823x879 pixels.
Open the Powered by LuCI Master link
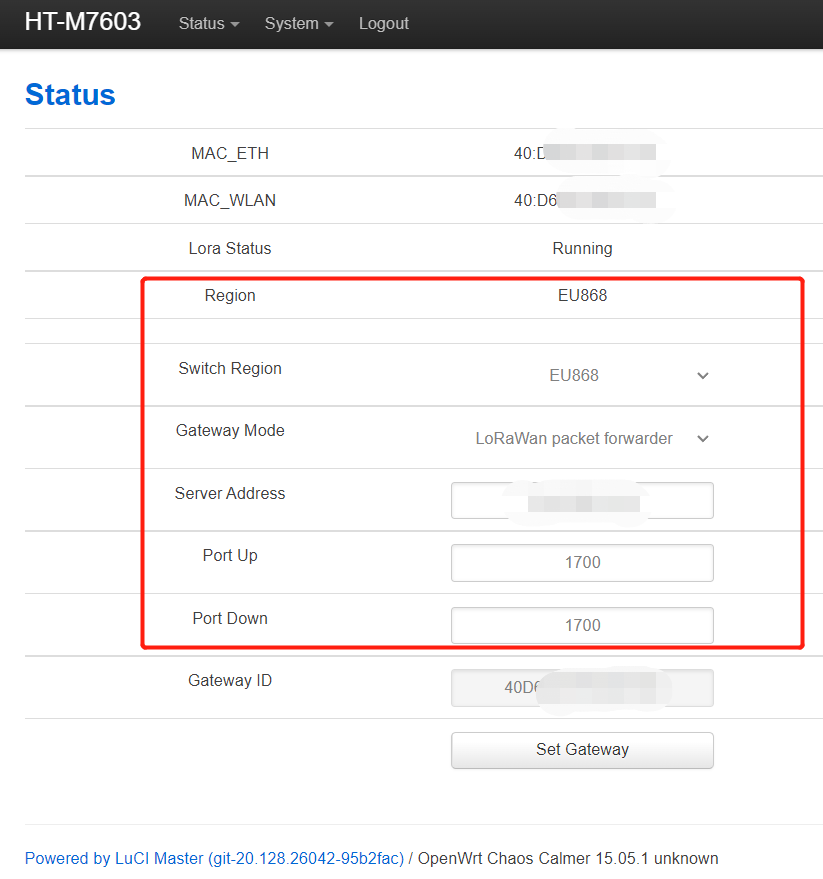(214, 858)
